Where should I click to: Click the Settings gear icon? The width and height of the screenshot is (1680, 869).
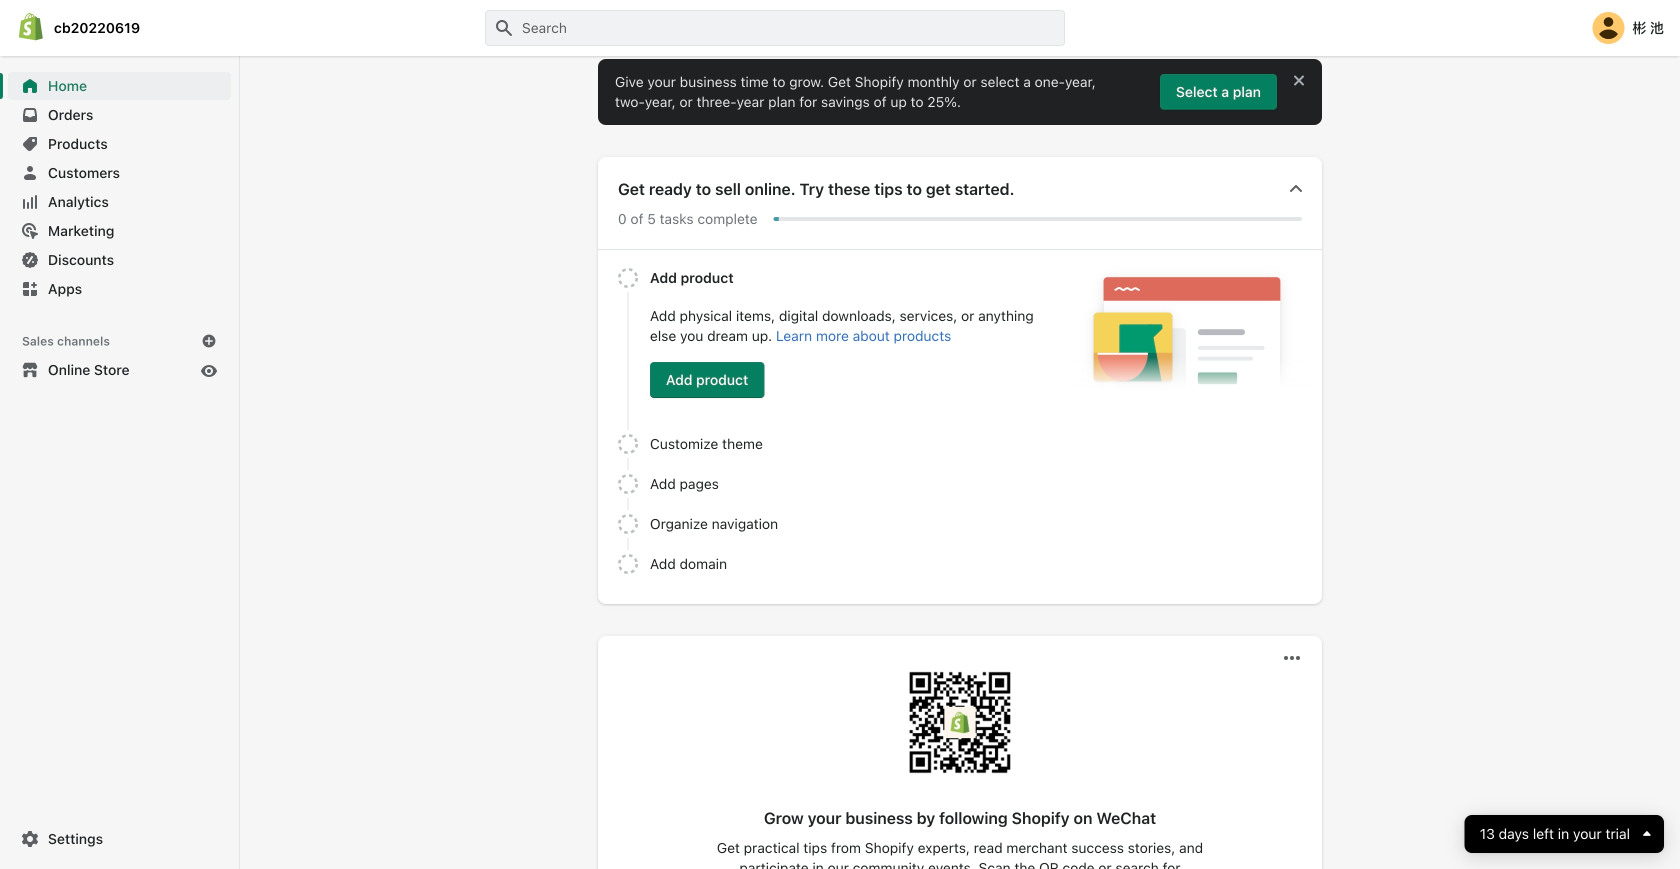(30, 839)
